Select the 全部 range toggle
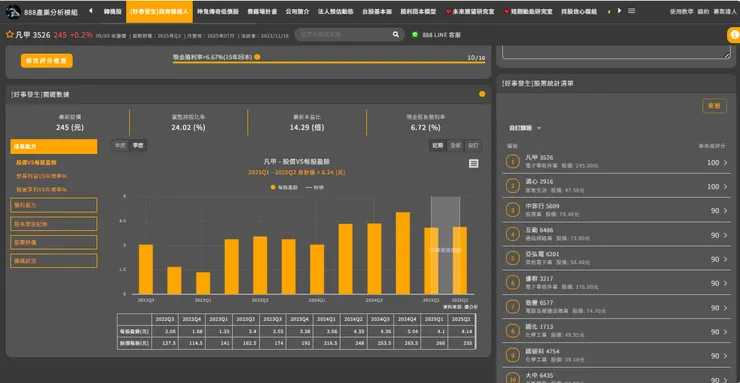The width and height of the screenshot is (740, 383). coord(455,145)
